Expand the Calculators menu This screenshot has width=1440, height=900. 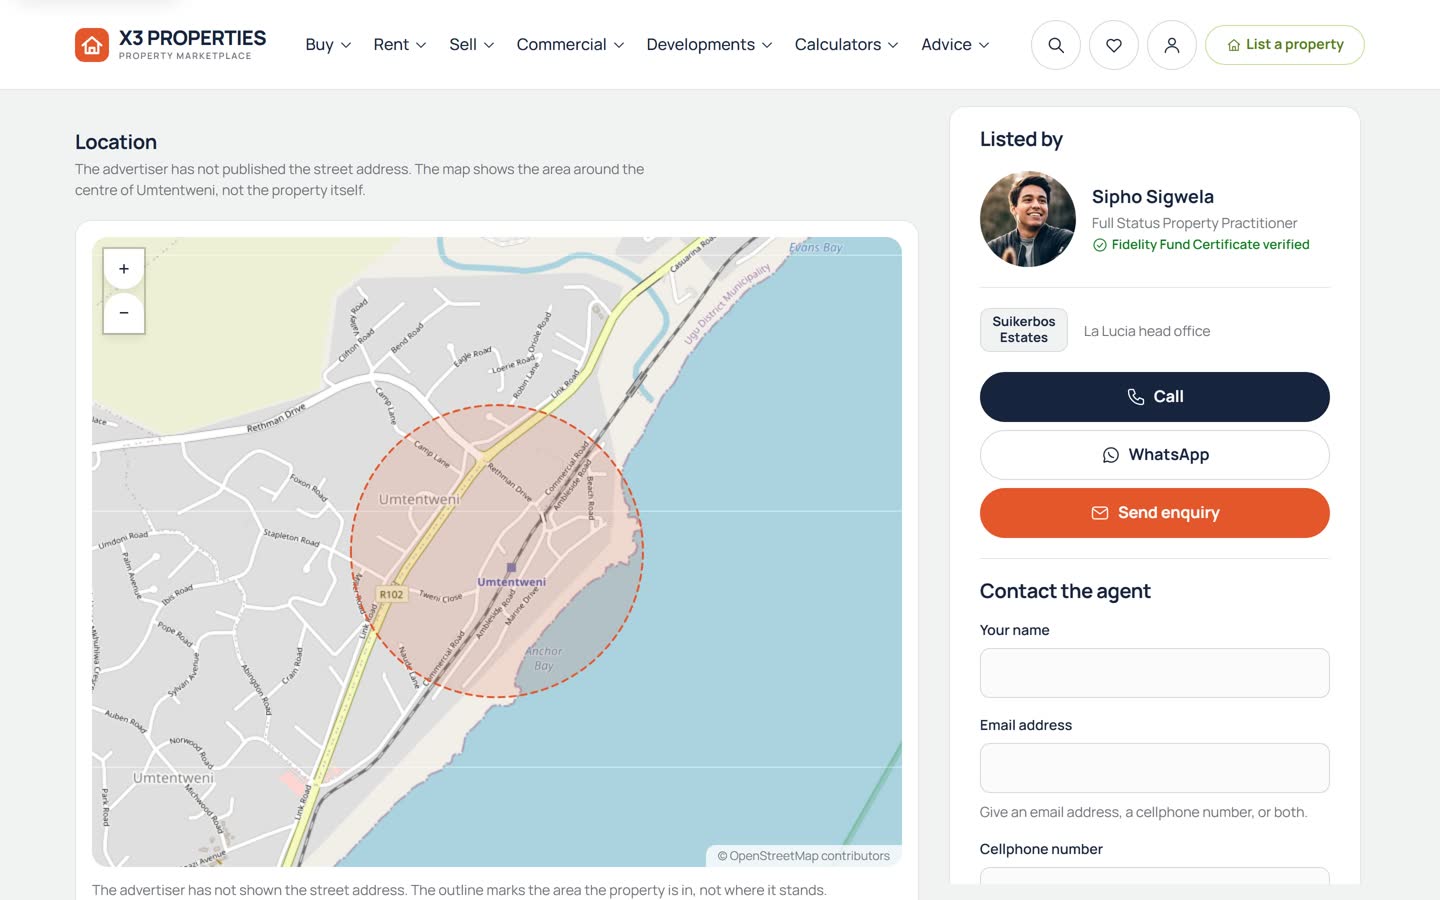tap(847, 45)
